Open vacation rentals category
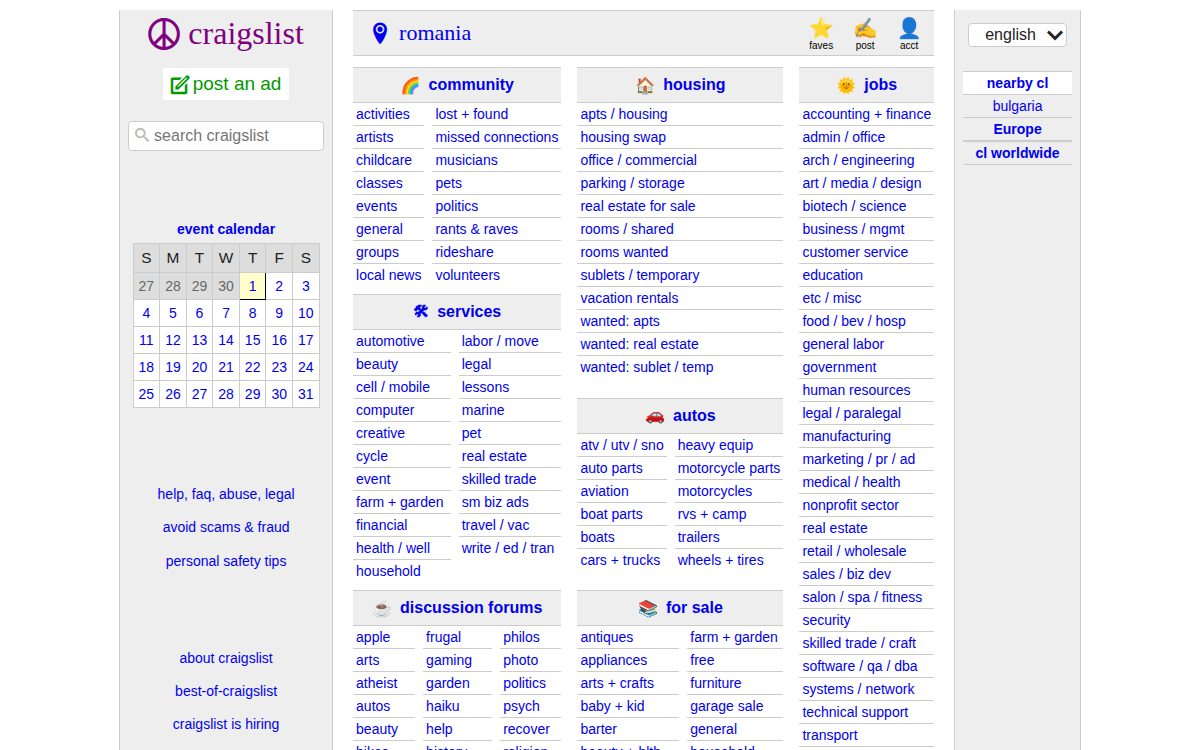This screenshot has width=1200, height=750. click(x=629, y=298)
